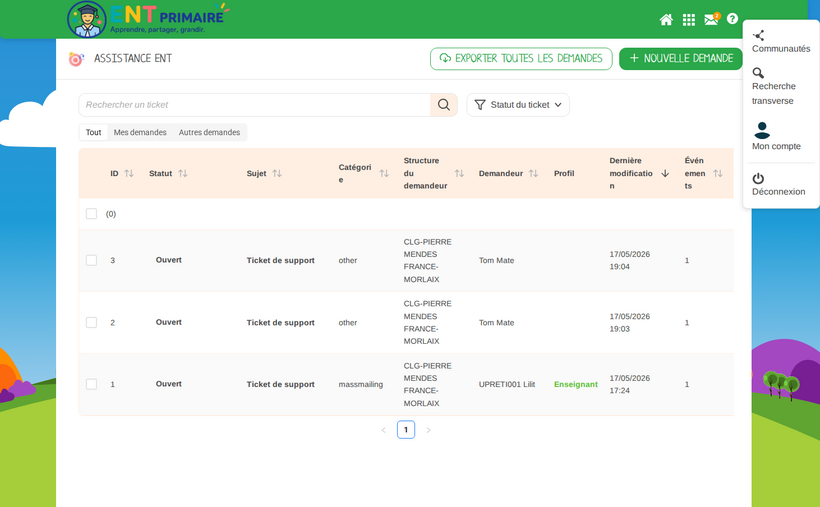
Task: Go to next page arrow
Action: [x=428, y=430]
